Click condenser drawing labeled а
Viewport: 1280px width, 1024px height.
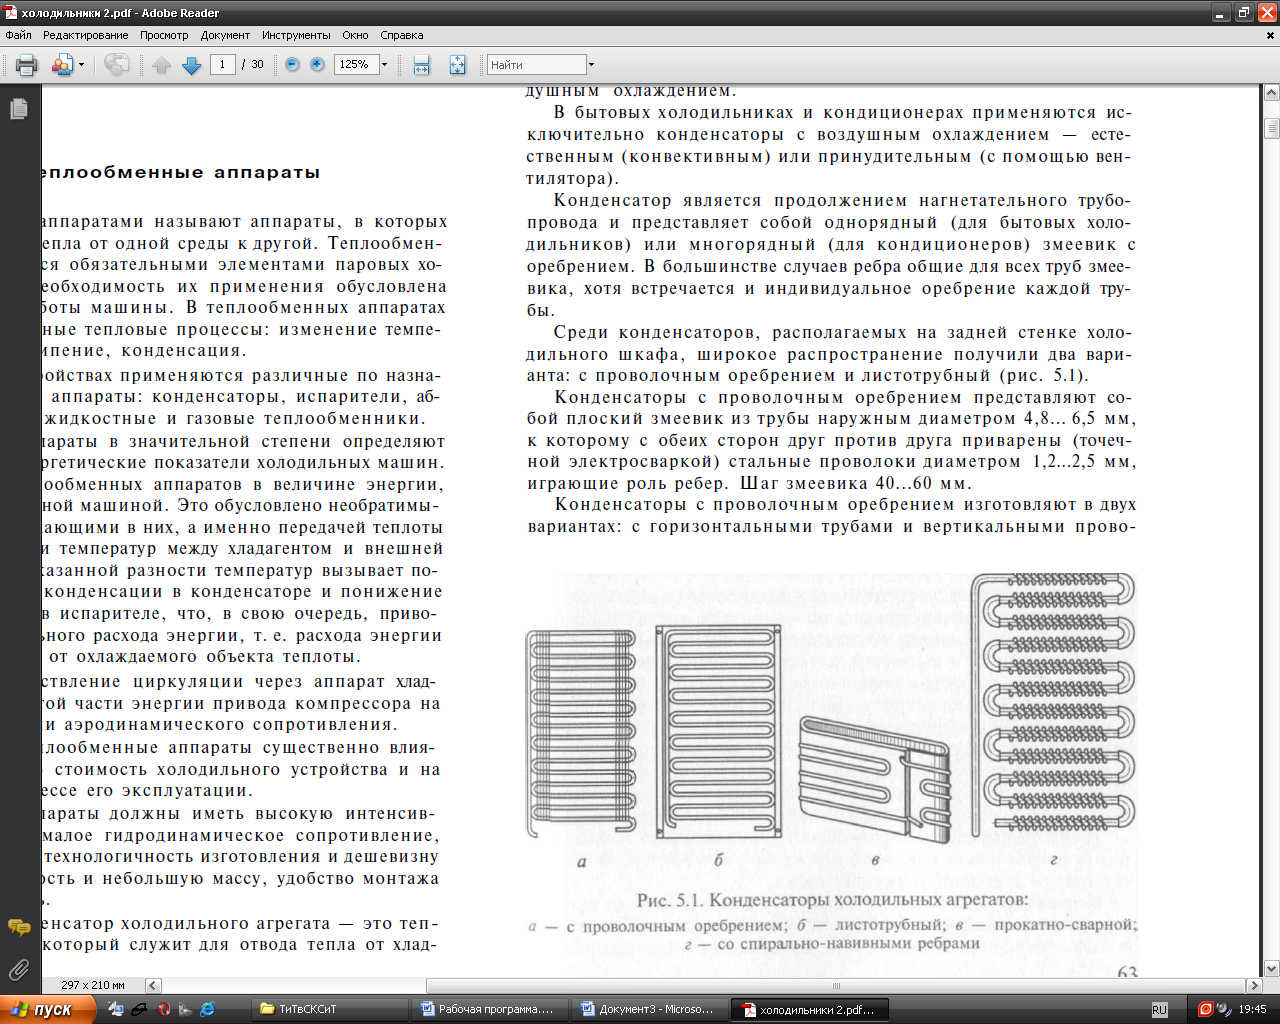(x=582, y=734)
